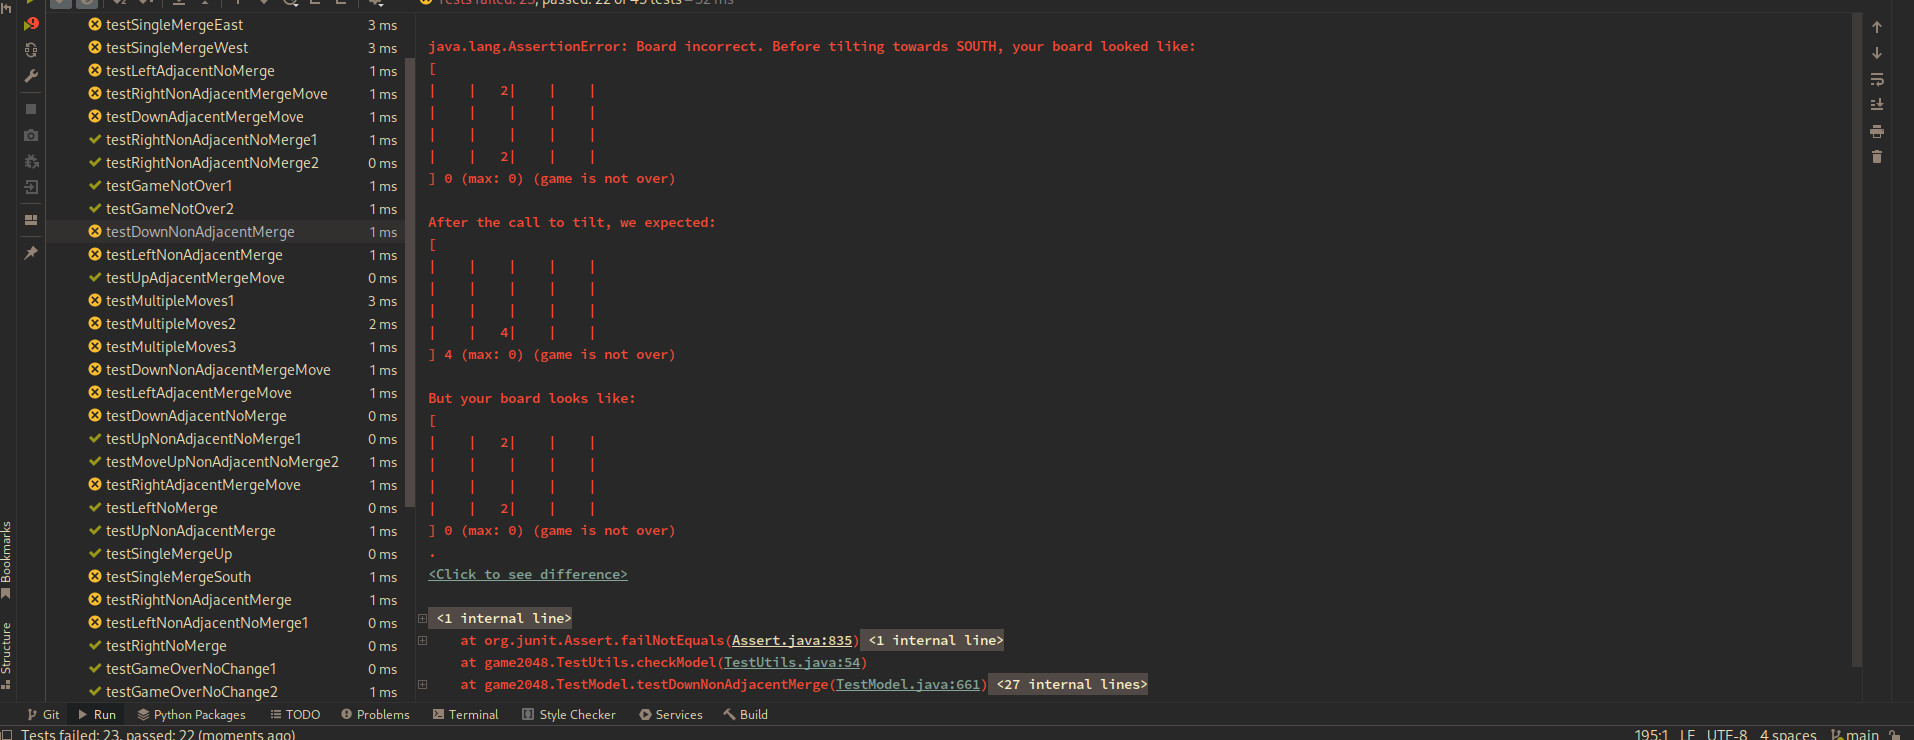The height and width of the screenshot is (740, 1914).
Task: Jump to previous stack frame with up arrow
Action: pos(1877,27)
